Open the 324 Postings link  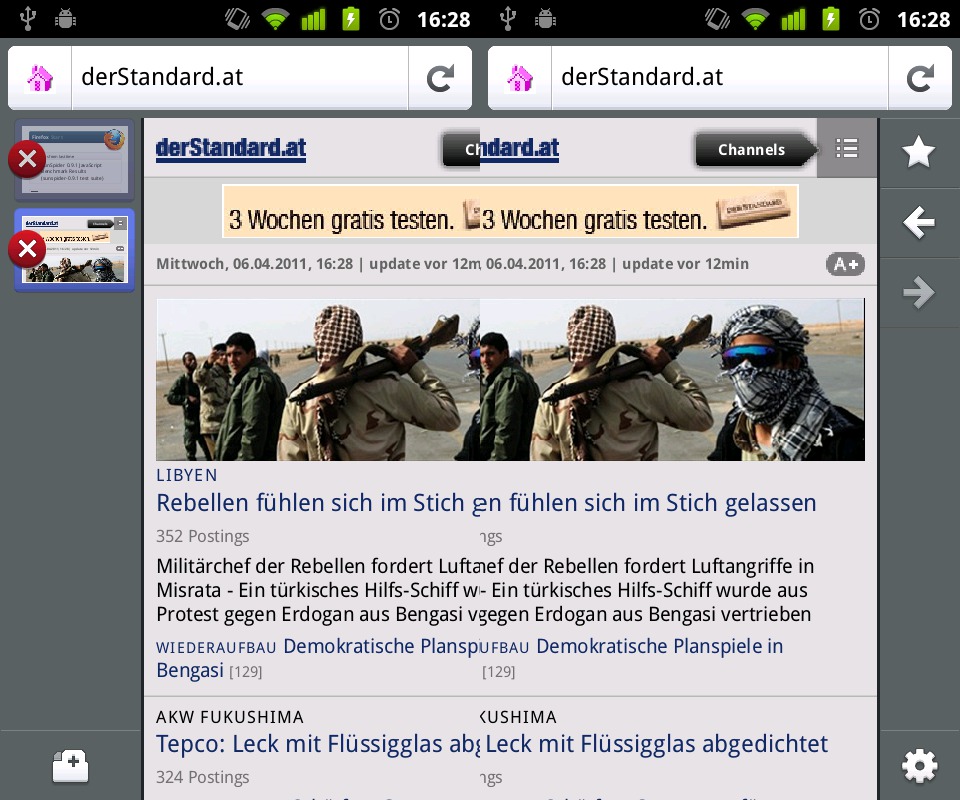(203, 777)
